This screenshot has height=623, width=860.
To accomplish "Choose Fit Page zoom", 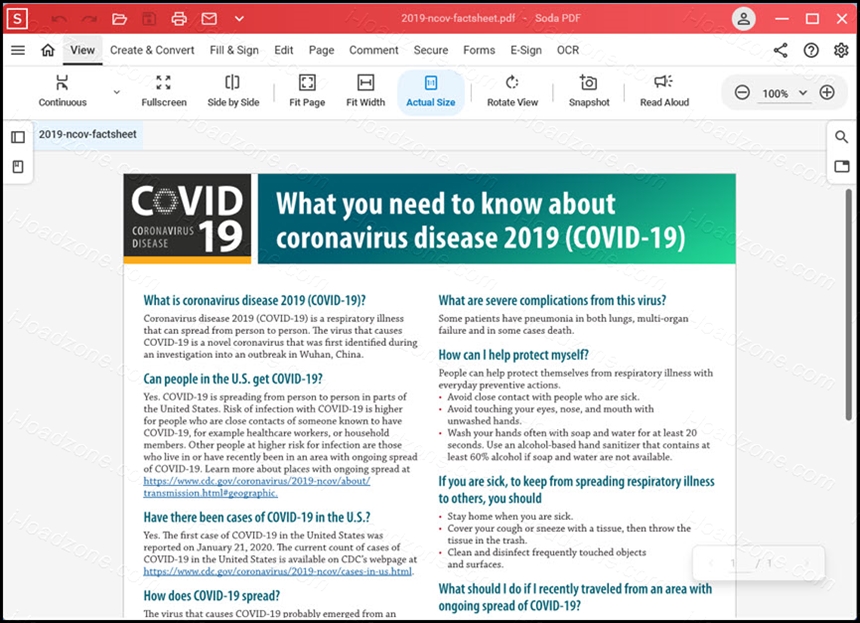I will pyautogui.click(x=307, y=92).
